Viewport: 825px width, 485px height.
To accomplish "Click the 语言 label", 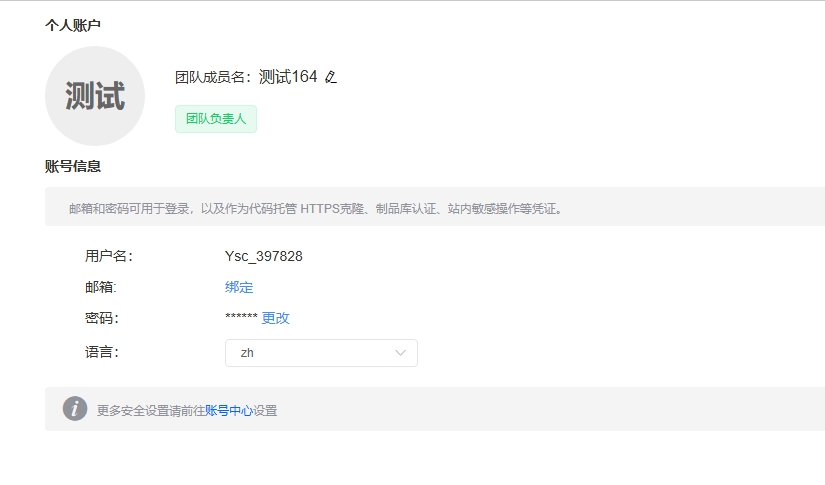I will (x=102, y=352).
